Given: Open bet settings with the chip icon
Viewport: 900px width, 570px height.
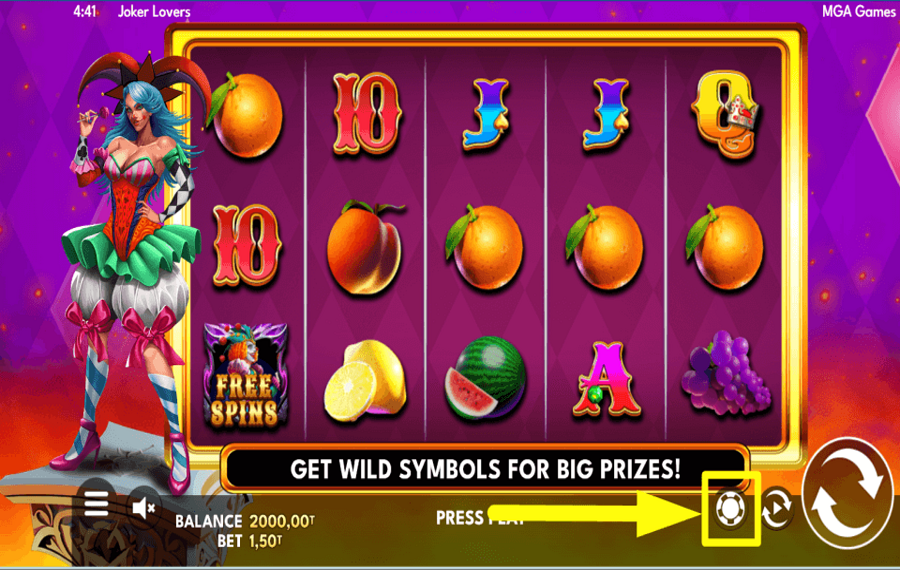Looking at the screenshot, I should click(730, 508).
